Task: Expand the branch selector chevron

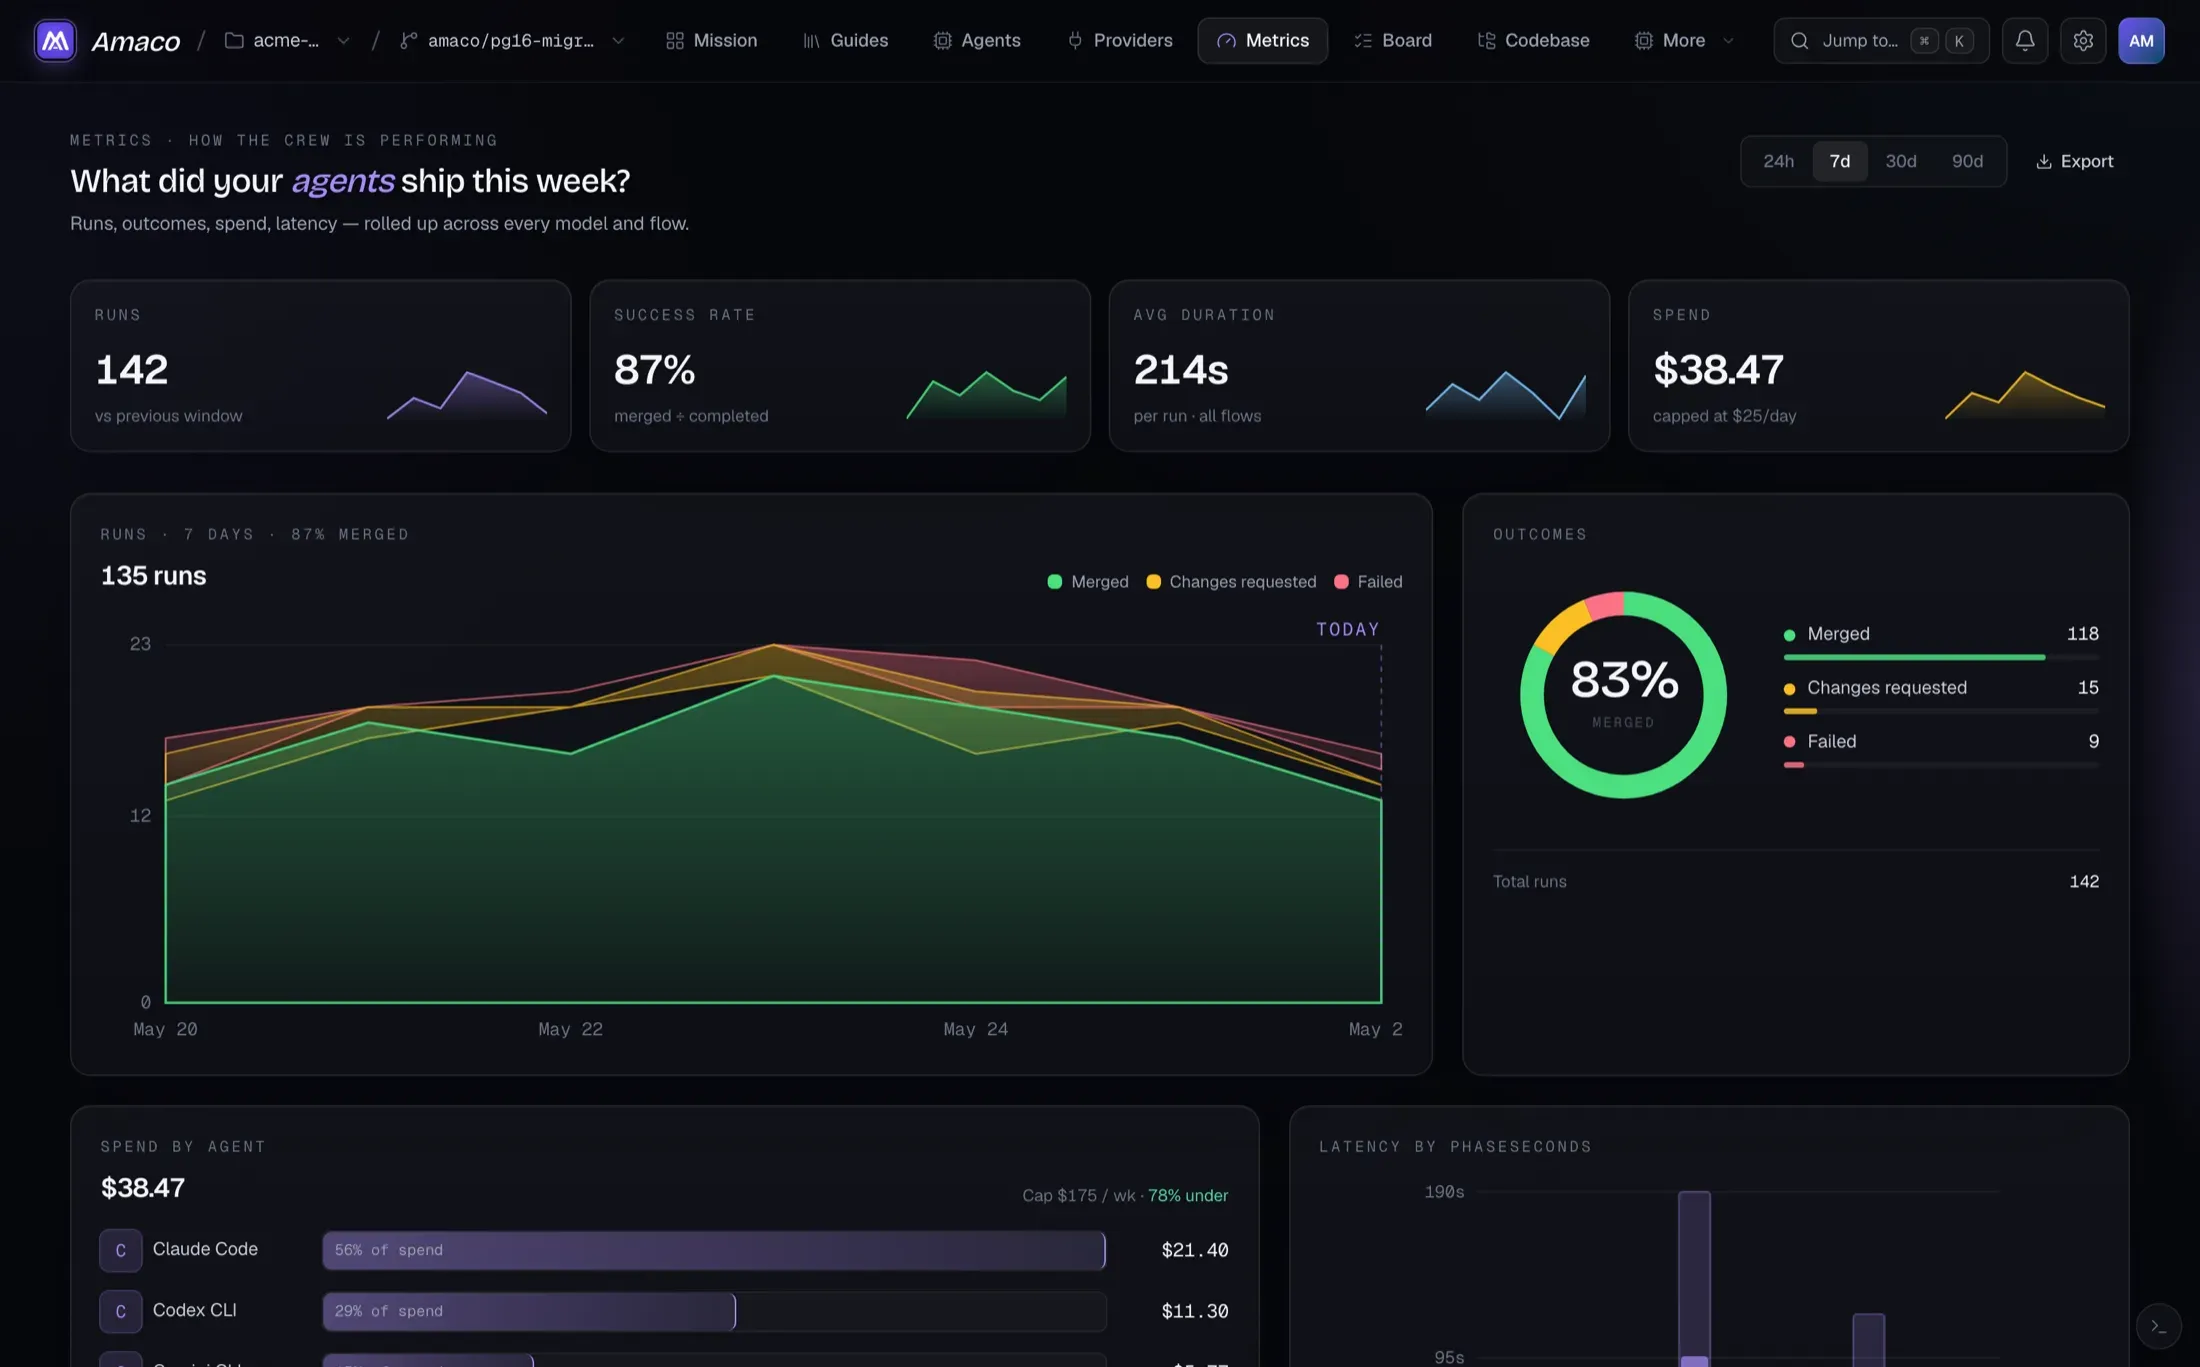Action: [618, 41]
